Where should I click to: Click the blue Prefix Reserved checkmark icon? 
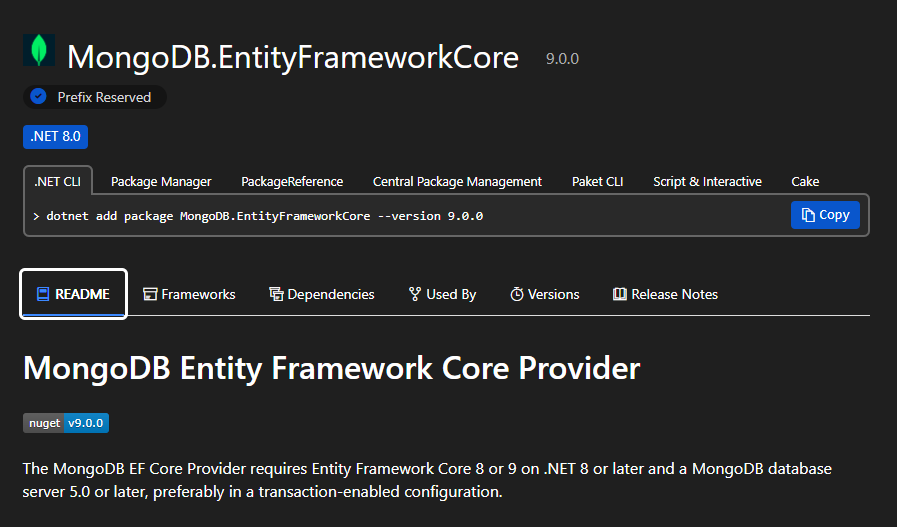click(x=38, y=97)
